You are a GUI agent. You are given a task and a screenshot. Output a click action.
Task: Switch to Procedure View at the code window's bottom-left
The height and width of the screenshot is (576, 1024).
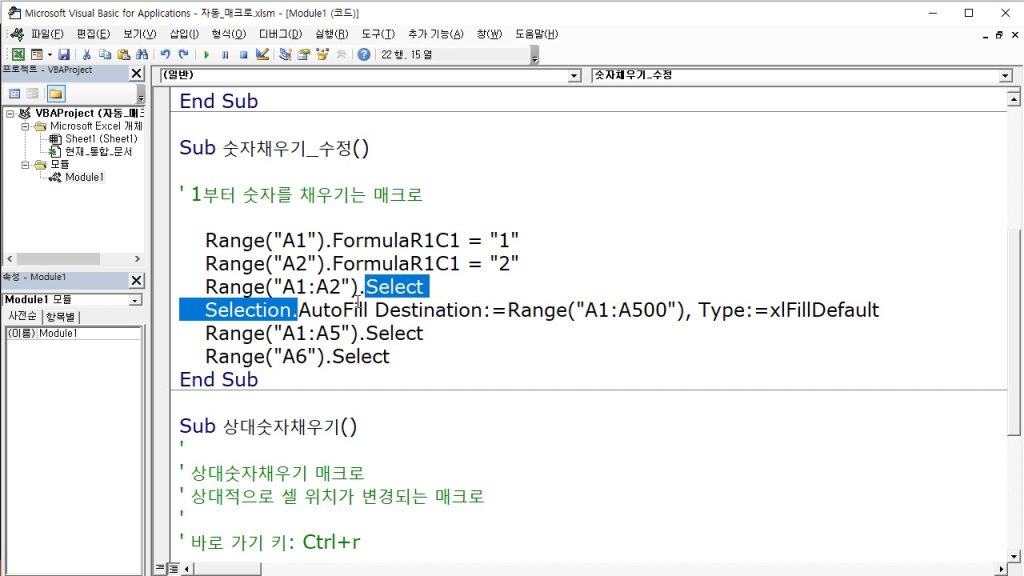pos(159,568)
